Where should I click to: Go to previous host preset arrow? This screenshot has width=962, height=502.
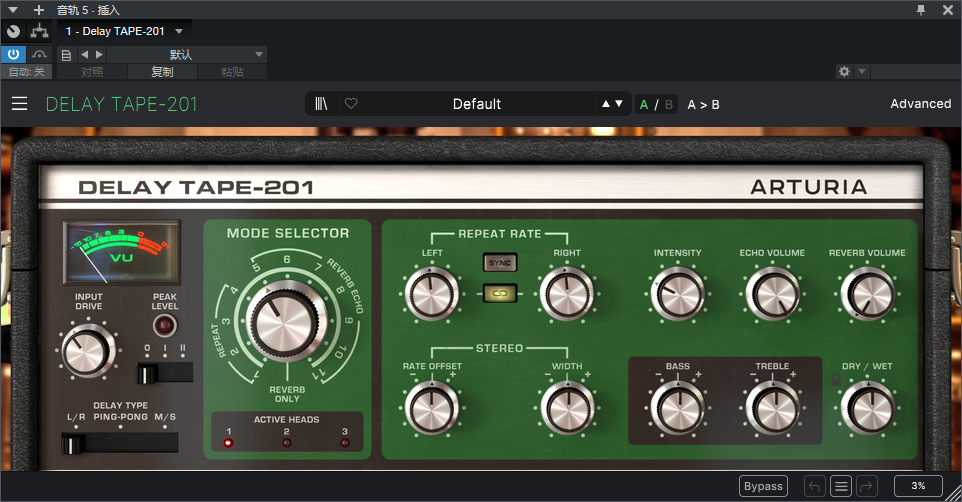click(x=85, y=55)
